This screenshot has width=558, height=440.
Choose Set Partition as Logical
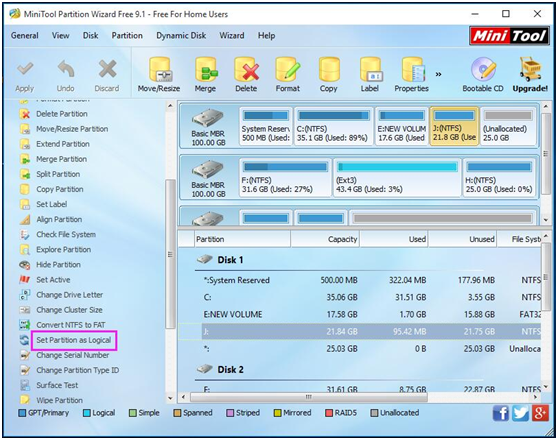click(x=74, y=340)
